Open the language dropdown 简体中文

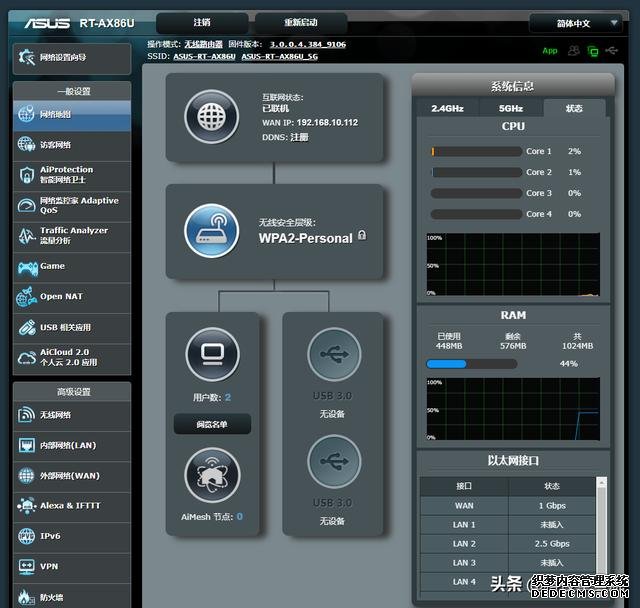tap(576, 23)
